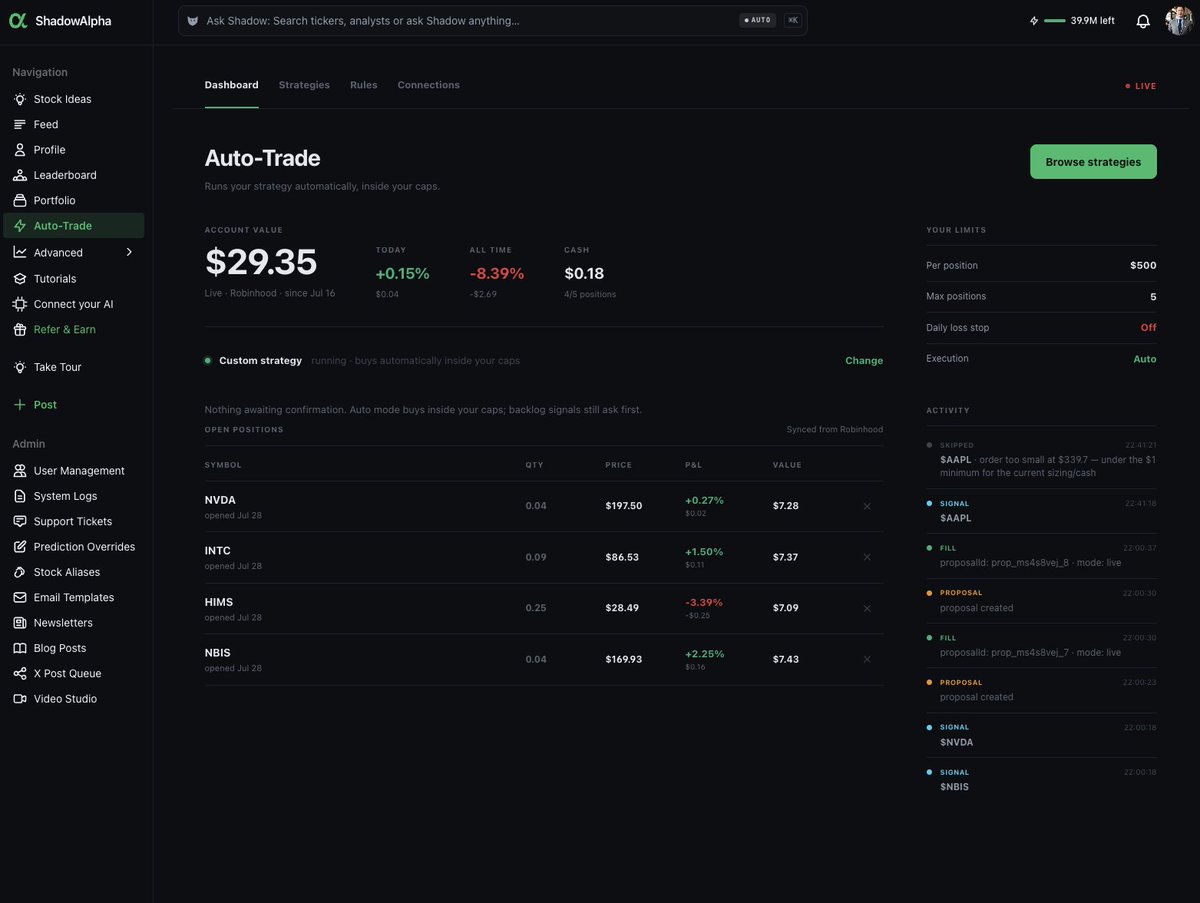Image resolution: width=1200 pixels, height=903 pixels.
Task: Close the HIMS position
Action: (867, 608)
